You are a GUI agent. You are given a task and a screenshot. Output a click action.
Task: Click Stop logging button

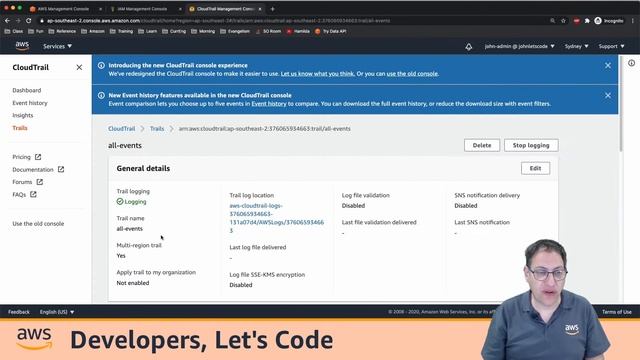coord(531,145)
